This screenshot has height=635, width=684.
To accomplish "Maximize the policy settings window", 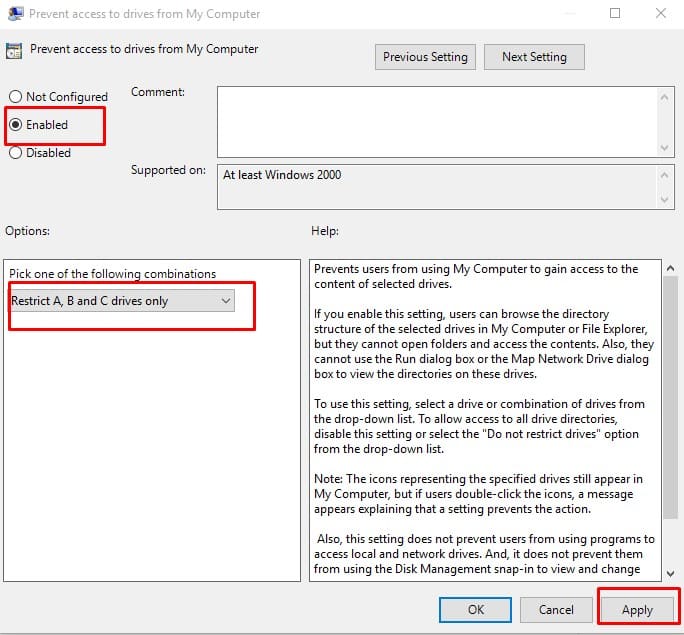I will tap(615, 13).
